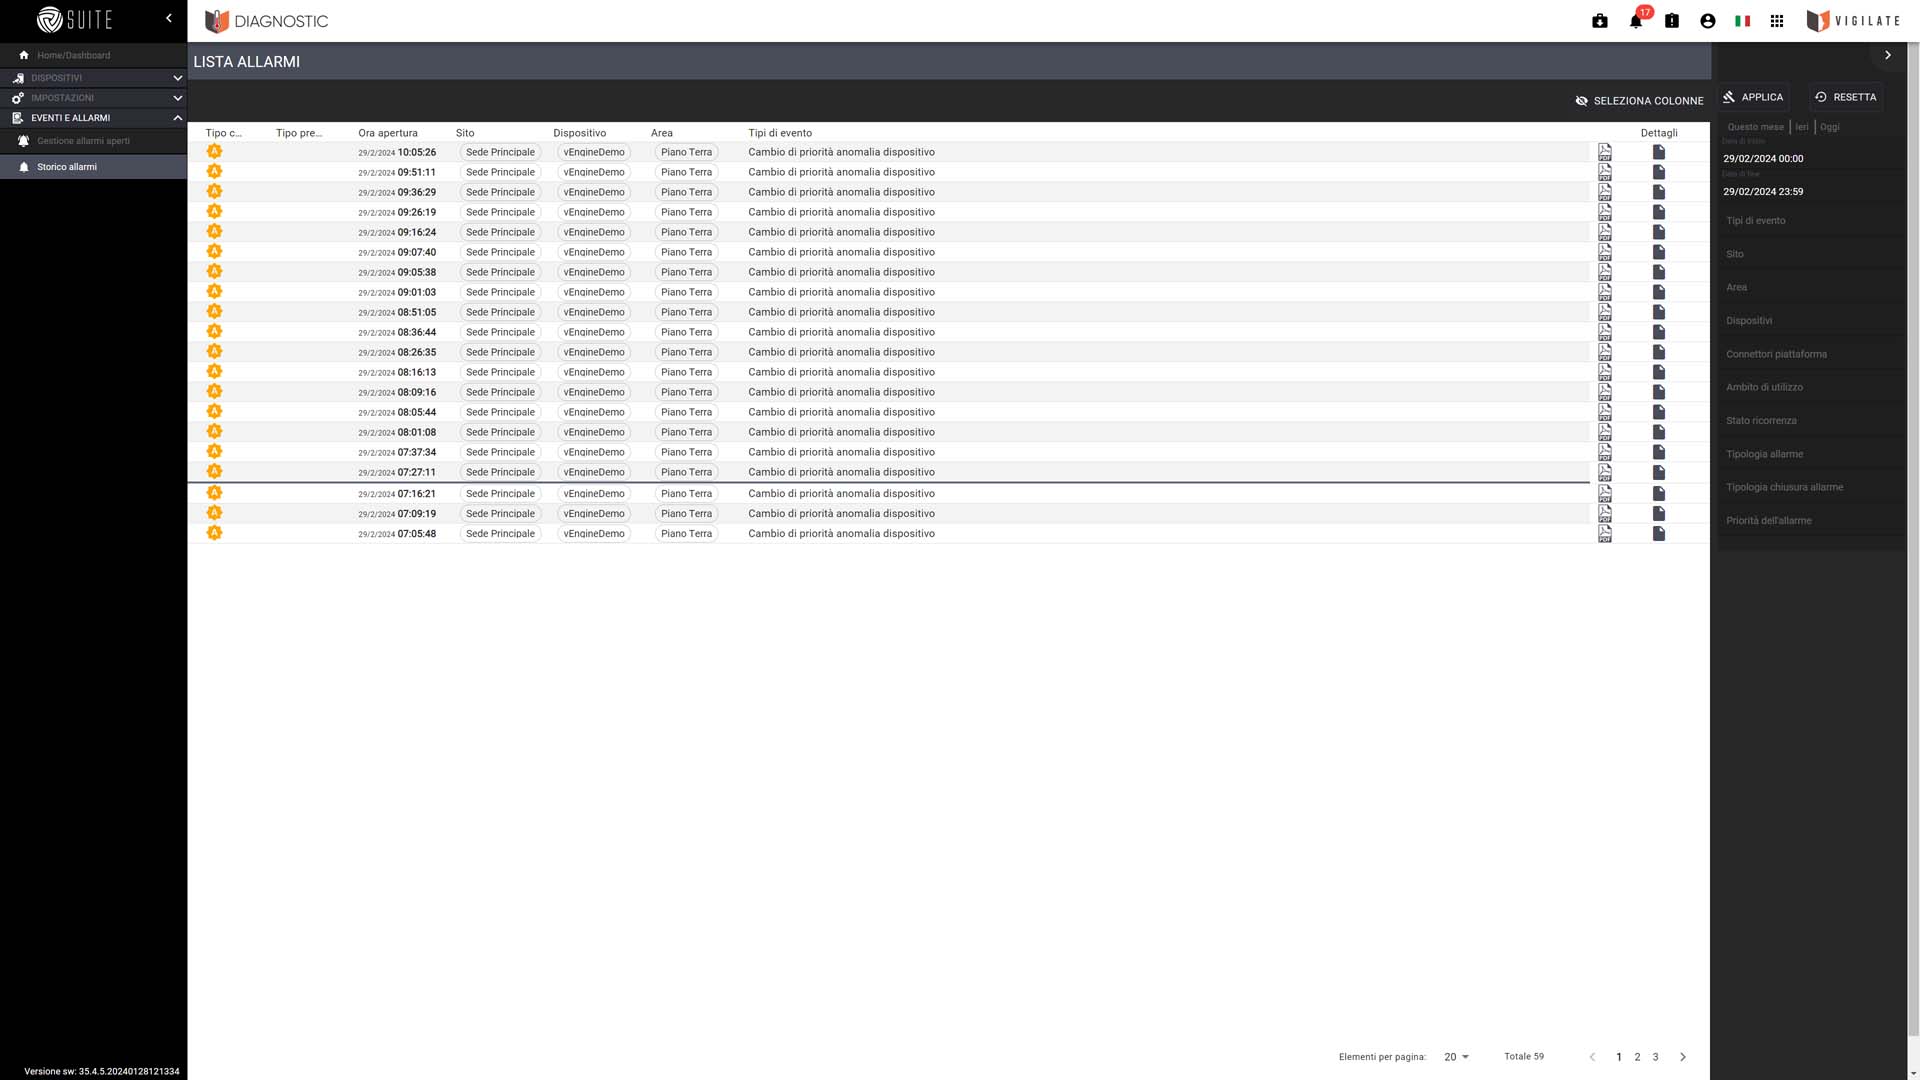Screen dimensions: 1920x1080
Task: Click the alarm type icon of the 07:16:21 row
Action: pyautogui.click(x=214, y=493)
